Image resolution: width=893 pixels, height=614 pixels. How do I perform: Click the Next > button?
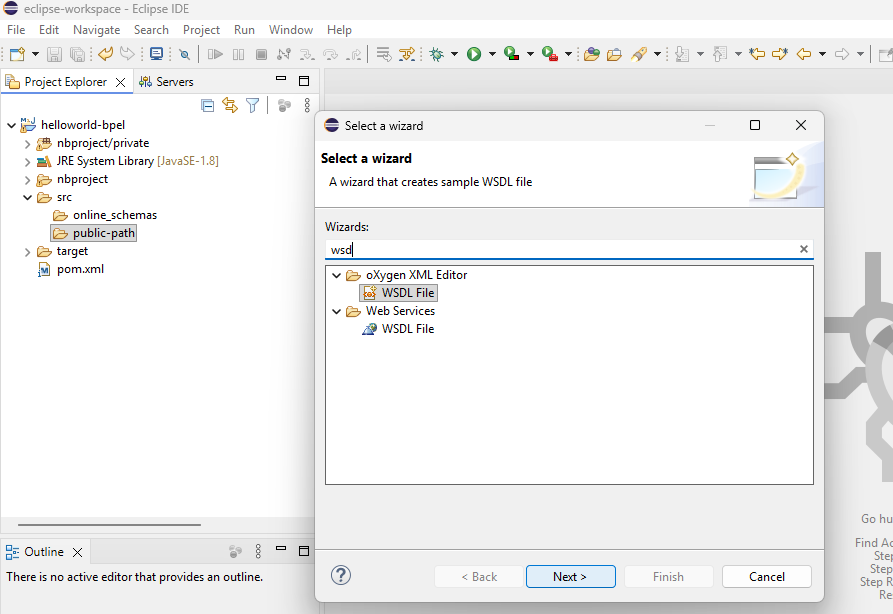pos(570,576)
